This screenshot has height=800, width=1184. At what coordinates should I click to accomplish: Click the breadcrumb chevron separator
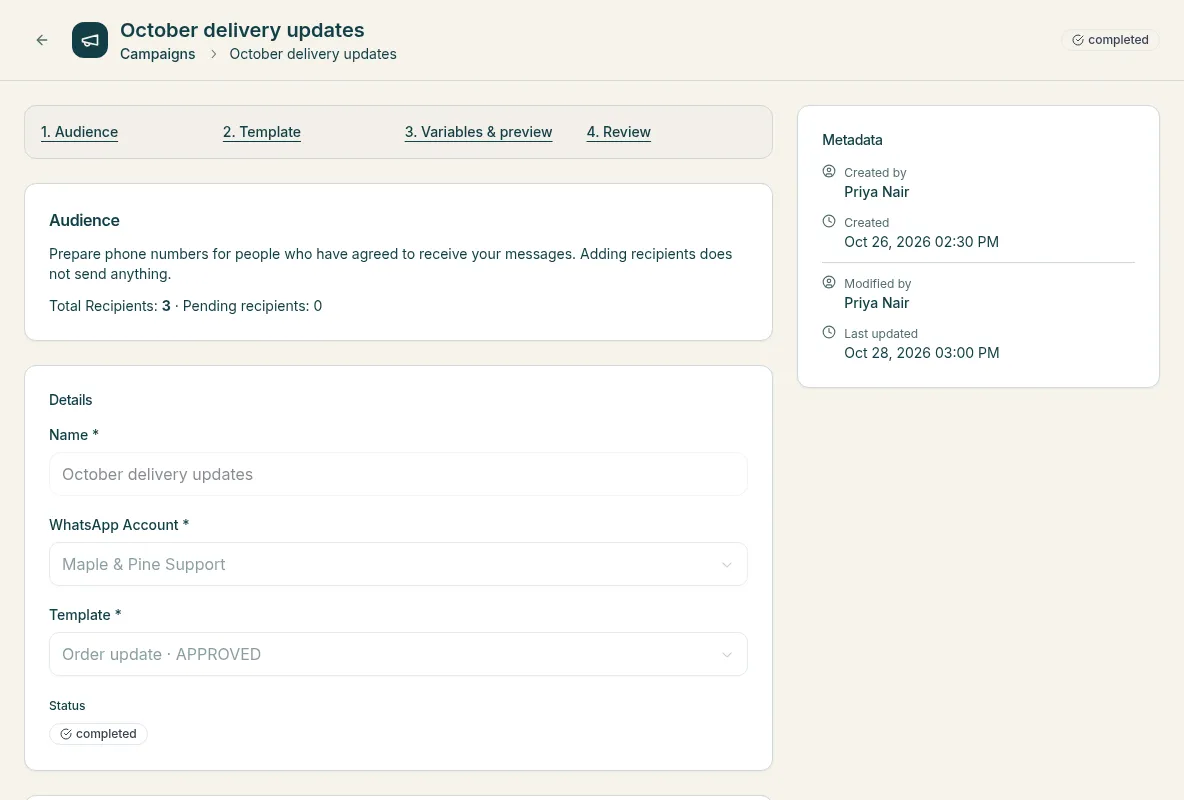coord(213,54)
